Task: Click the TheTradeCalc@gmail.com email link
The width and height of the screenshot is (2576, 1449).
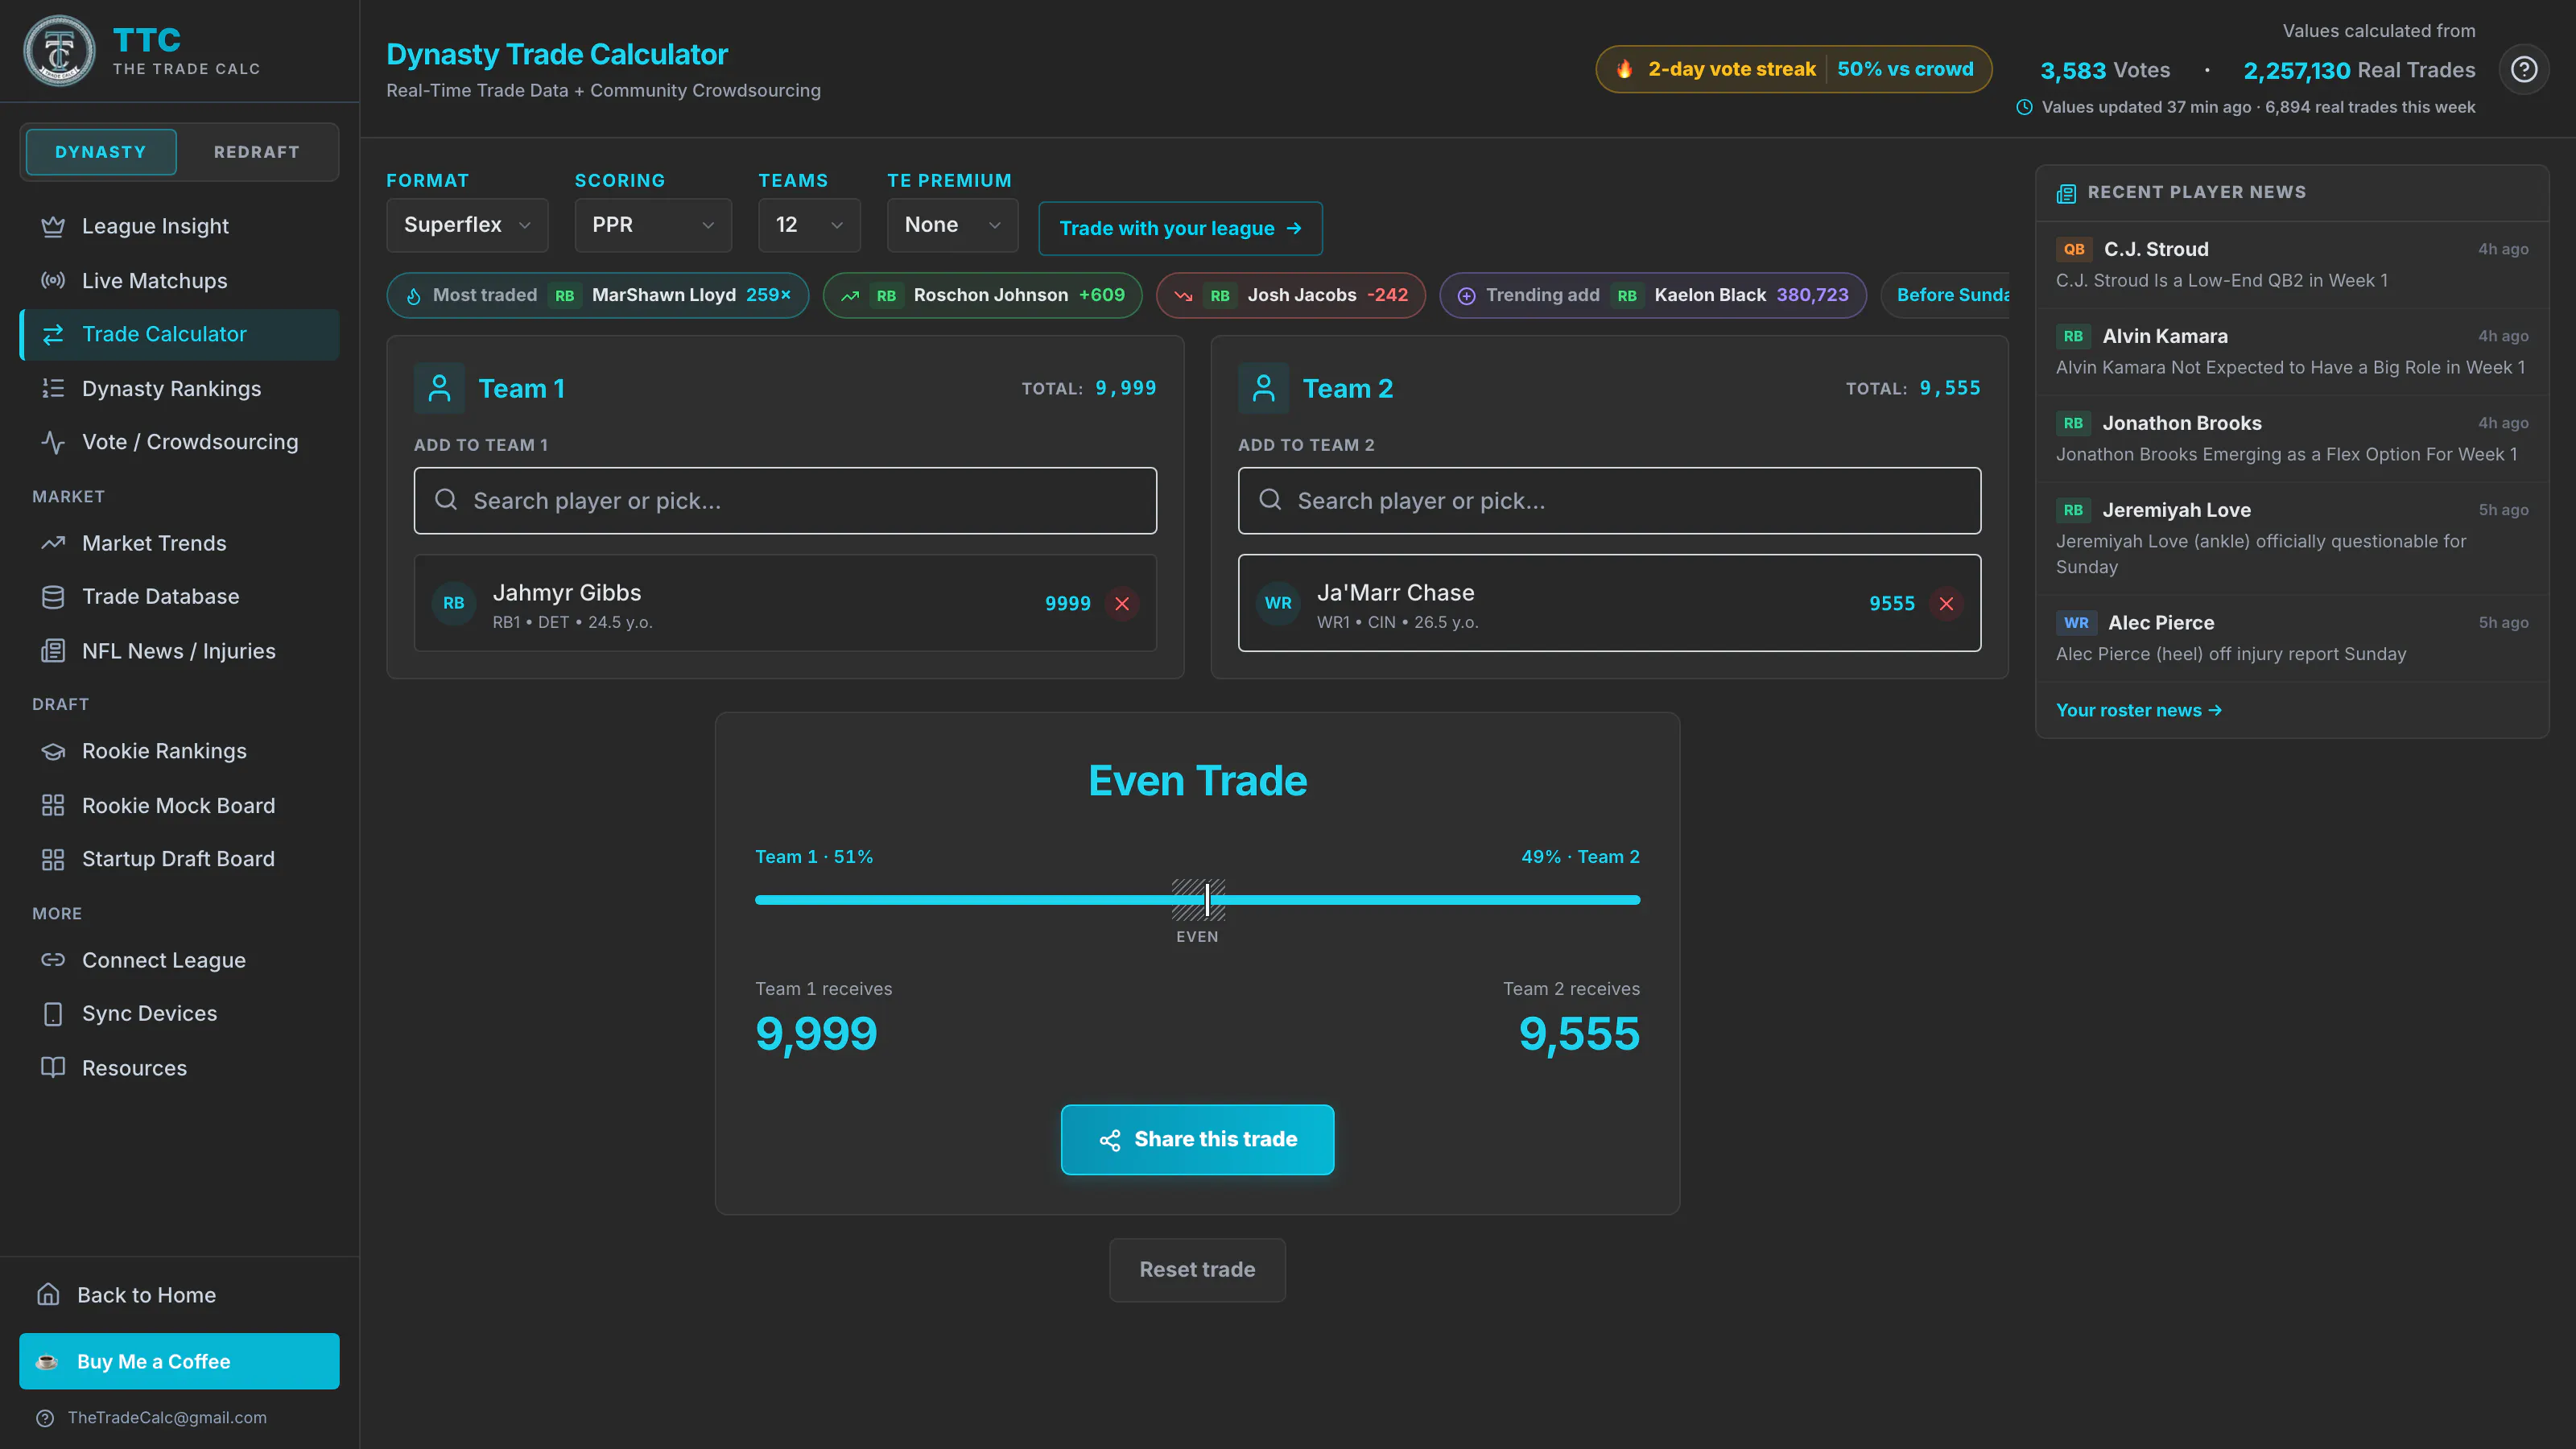Action: 167,1418
